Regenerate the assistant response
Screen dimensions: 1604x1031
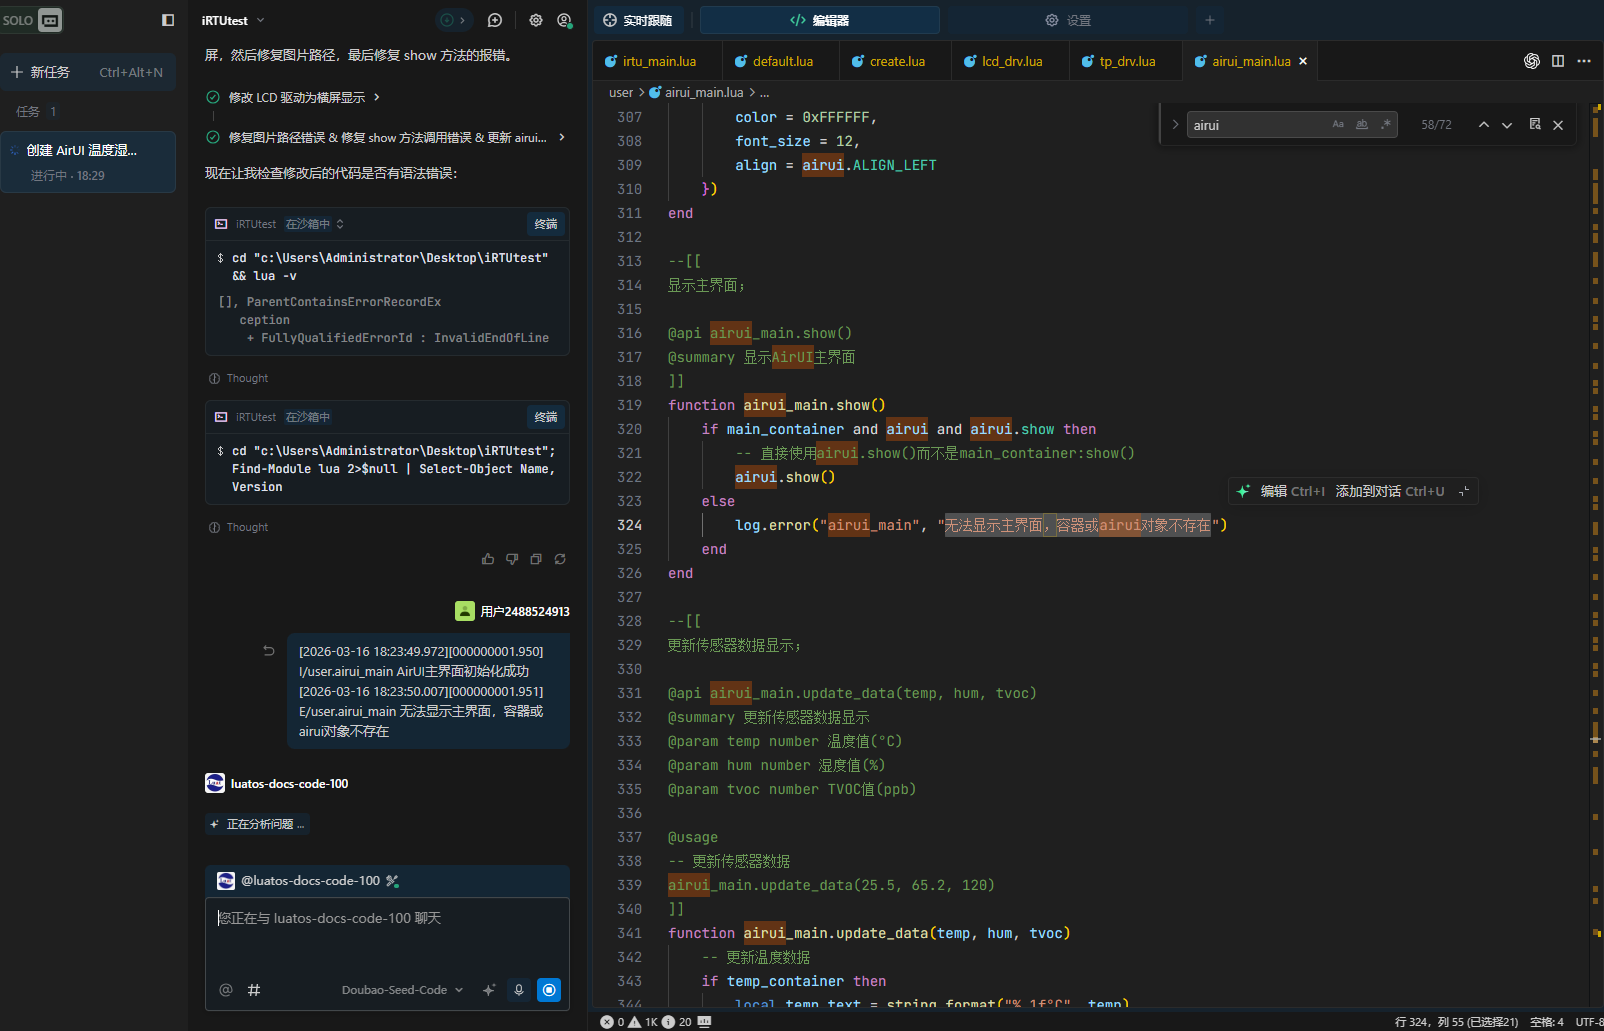[x=560, y=559]
